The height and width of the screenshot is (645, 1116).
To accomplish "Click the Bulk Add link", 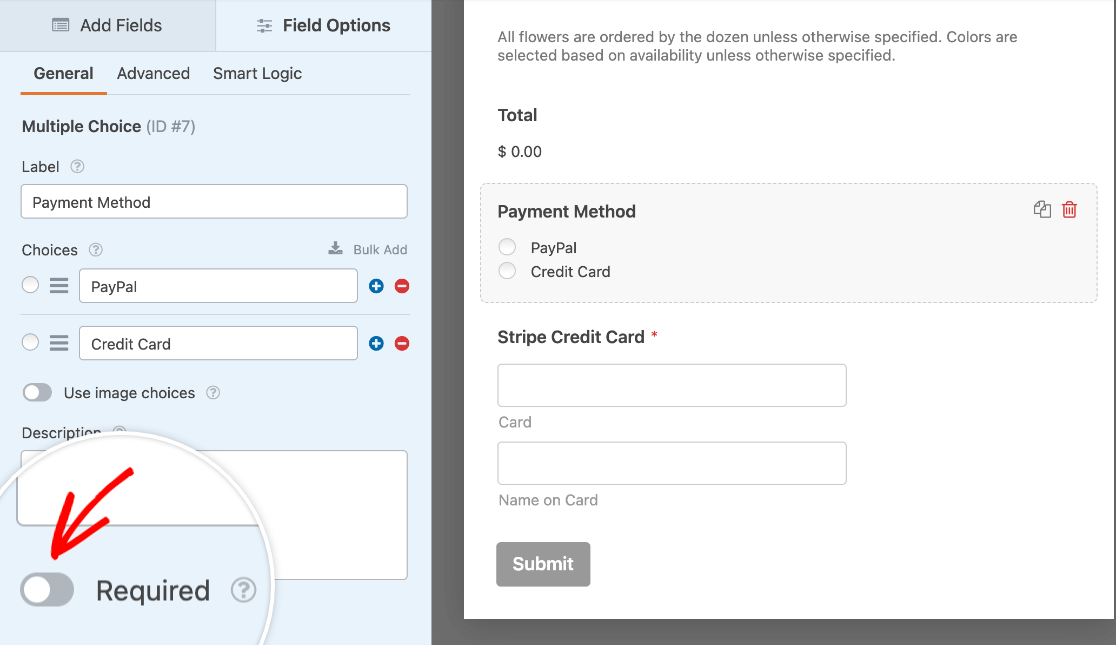I will pos(380,250).
